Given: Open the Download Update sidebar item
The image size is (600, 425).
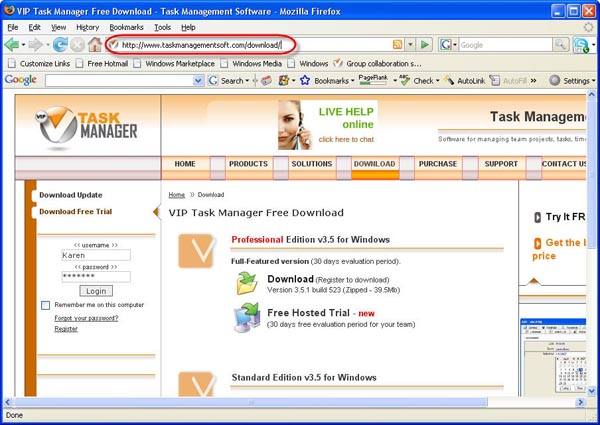Looking at the screenshot, I should pyautogui.click(x=71, y=195).
